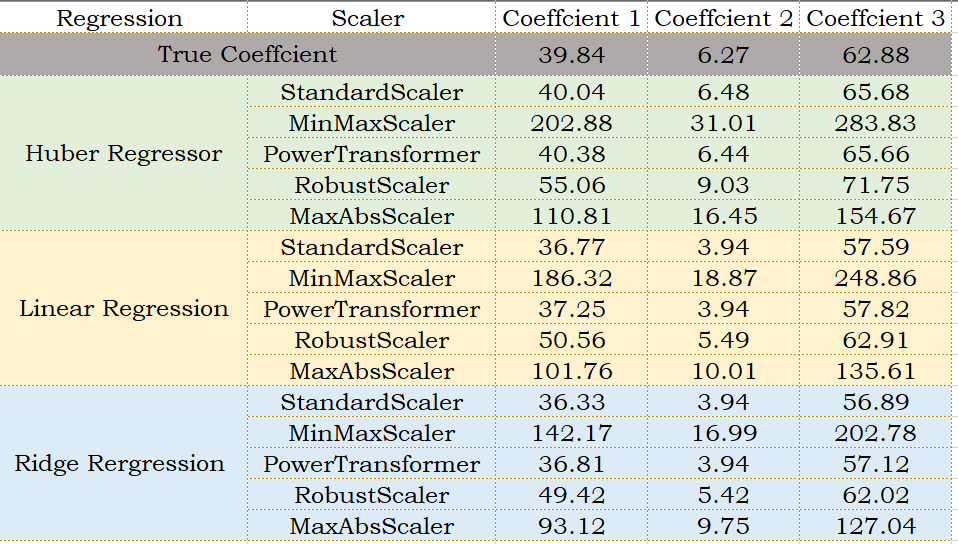Click the Coeffcient 1 header cell
This screenshot has height=544, width=958.
point(573,18)
